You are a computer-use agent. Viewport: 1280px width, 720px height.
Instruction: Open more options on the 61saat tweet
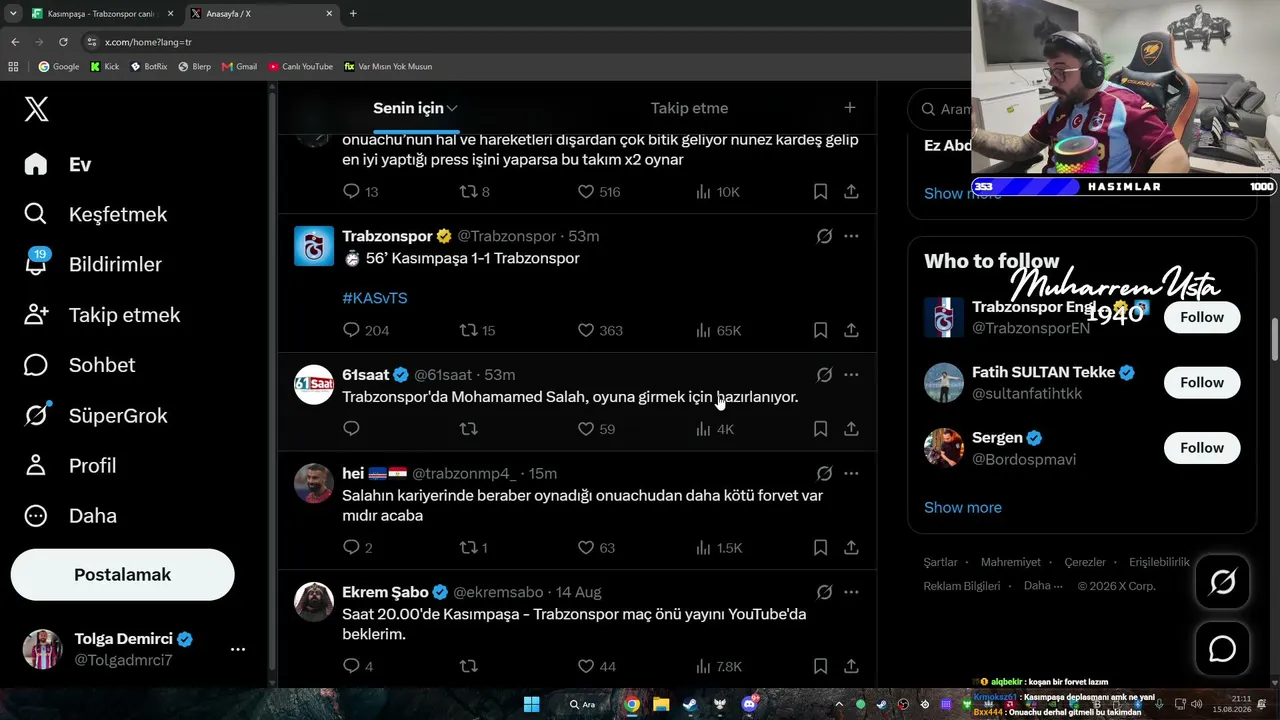[851, 375]
